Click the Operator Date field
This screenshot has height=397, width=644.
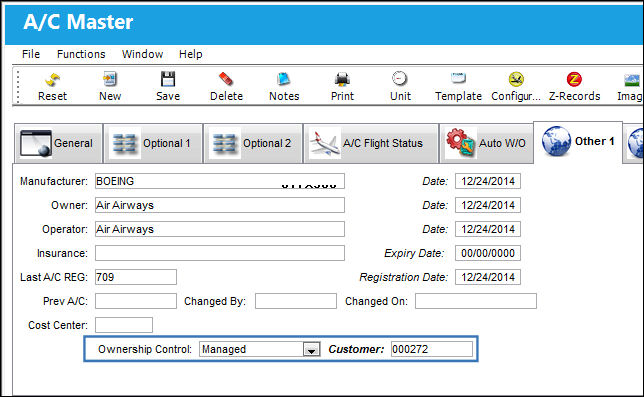(x=488, y=229)
